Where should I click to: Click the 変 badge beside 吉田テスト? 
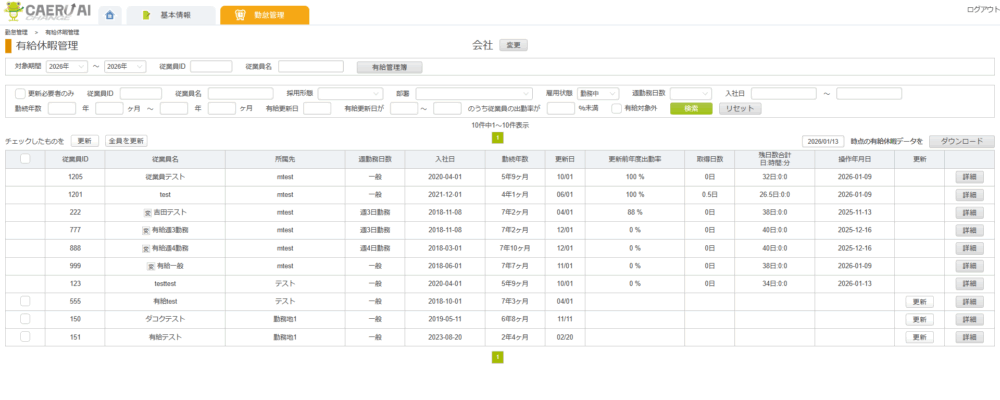(145, 212)
